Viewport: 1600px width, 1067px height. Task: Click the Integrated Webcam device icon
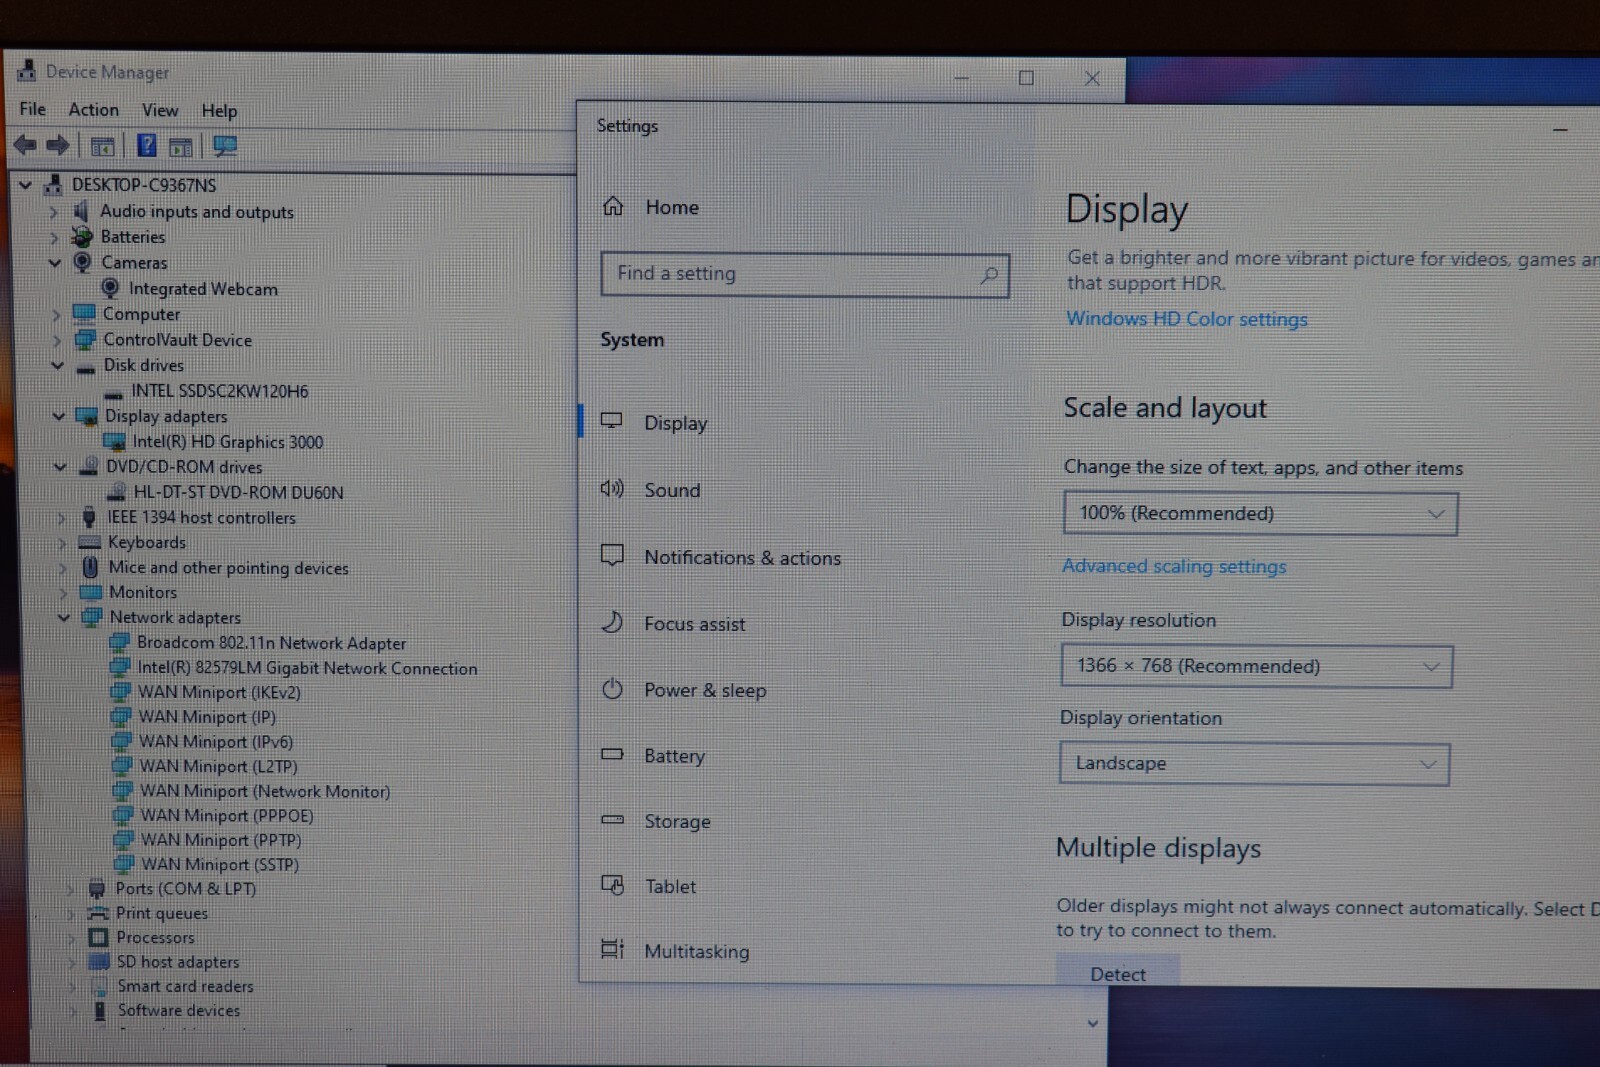[x=110, y=288]
